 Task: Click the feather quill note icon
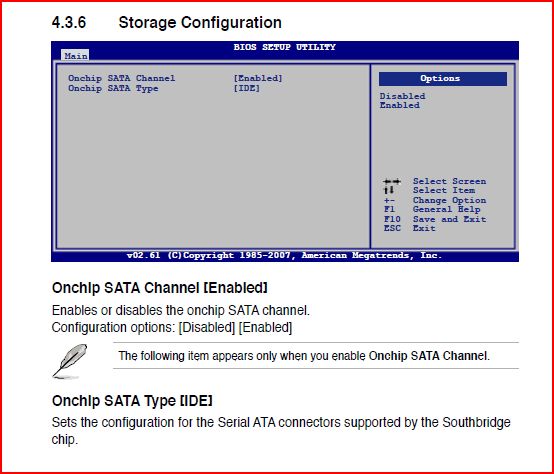pos(70,361)
